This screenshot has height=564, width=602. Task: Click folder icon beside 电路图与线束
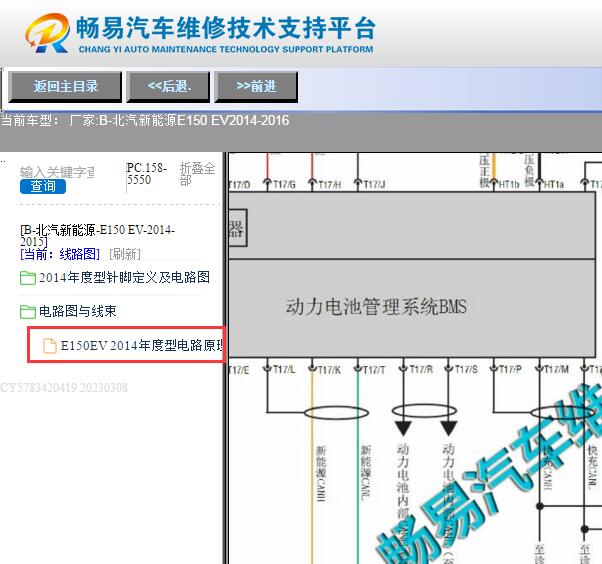tap(28, 311)
